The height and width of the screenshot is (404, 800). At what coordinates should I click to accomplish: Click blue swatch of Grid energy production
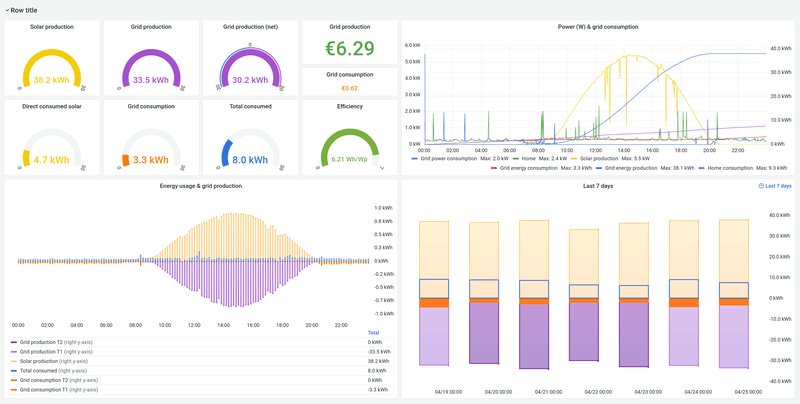[598, 168]
